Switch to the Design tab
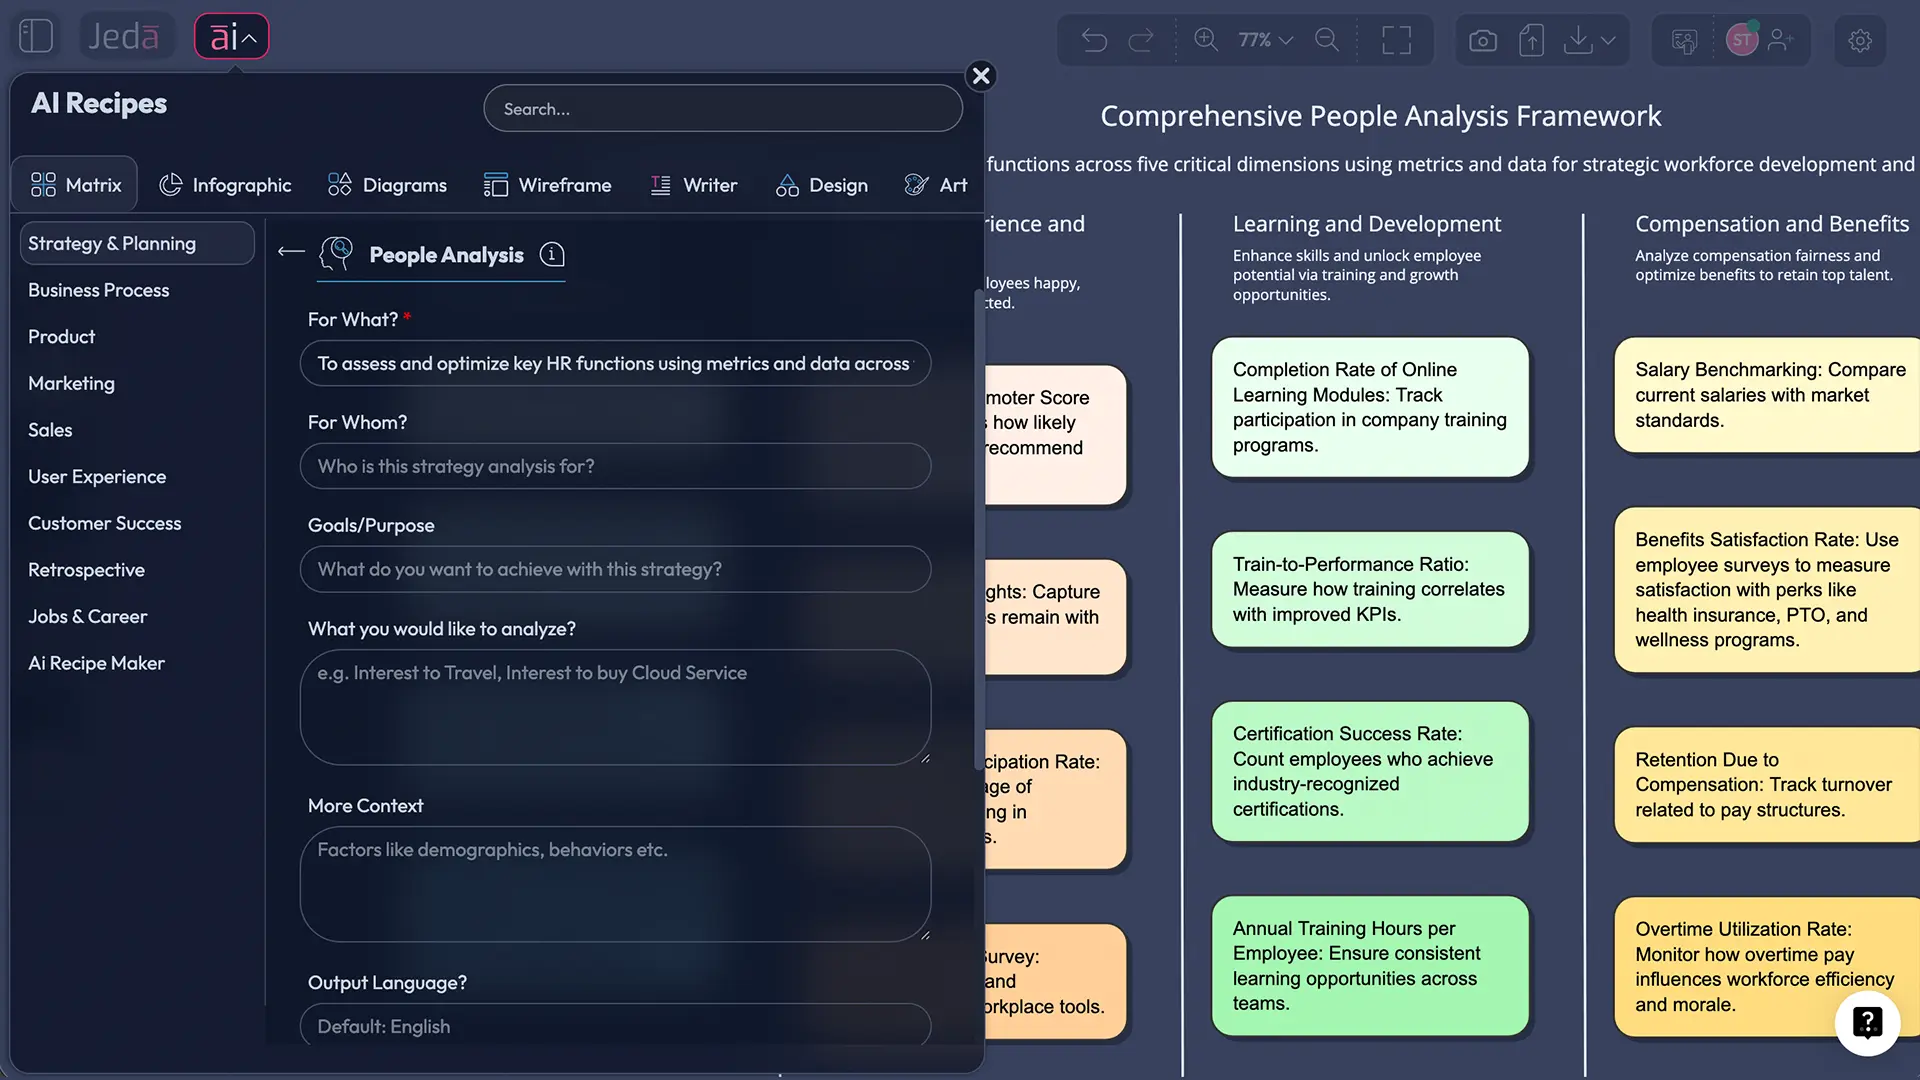1920x1080 pixels. click(x=822, y=184)
